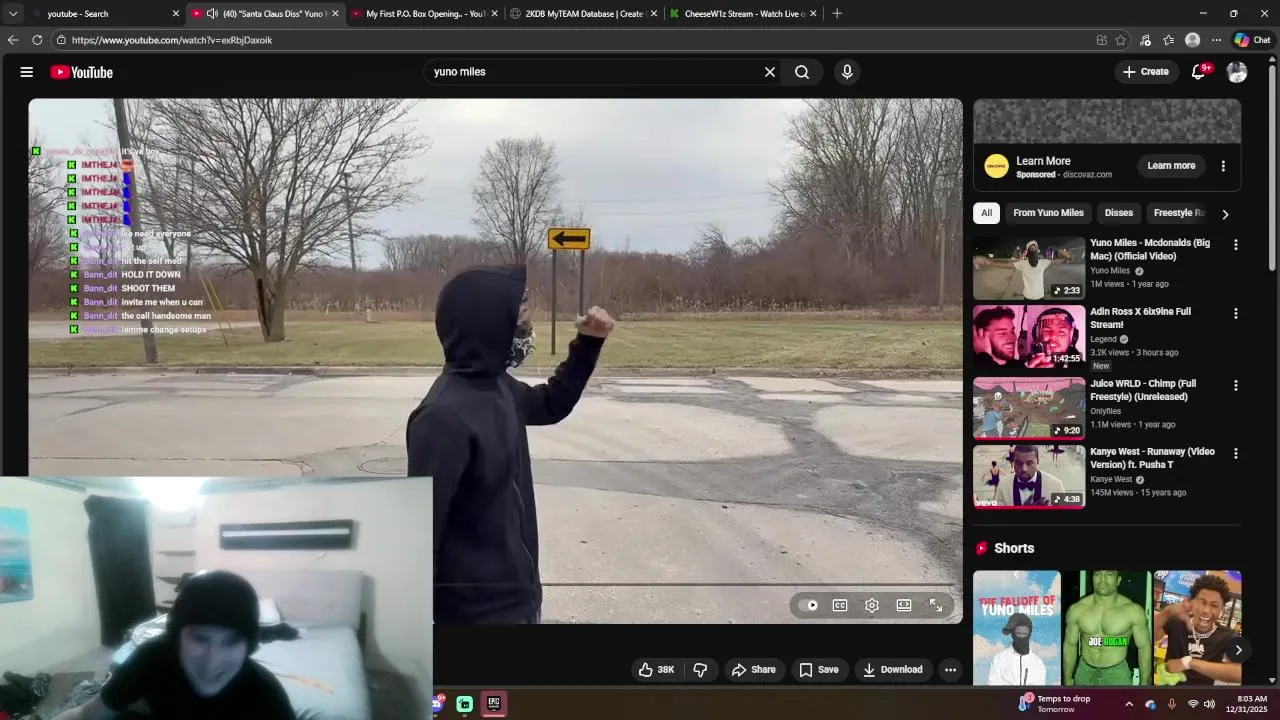Click the Learn more ad button
Screen dimensions: 1280x720
click(x=1171, y=166)
